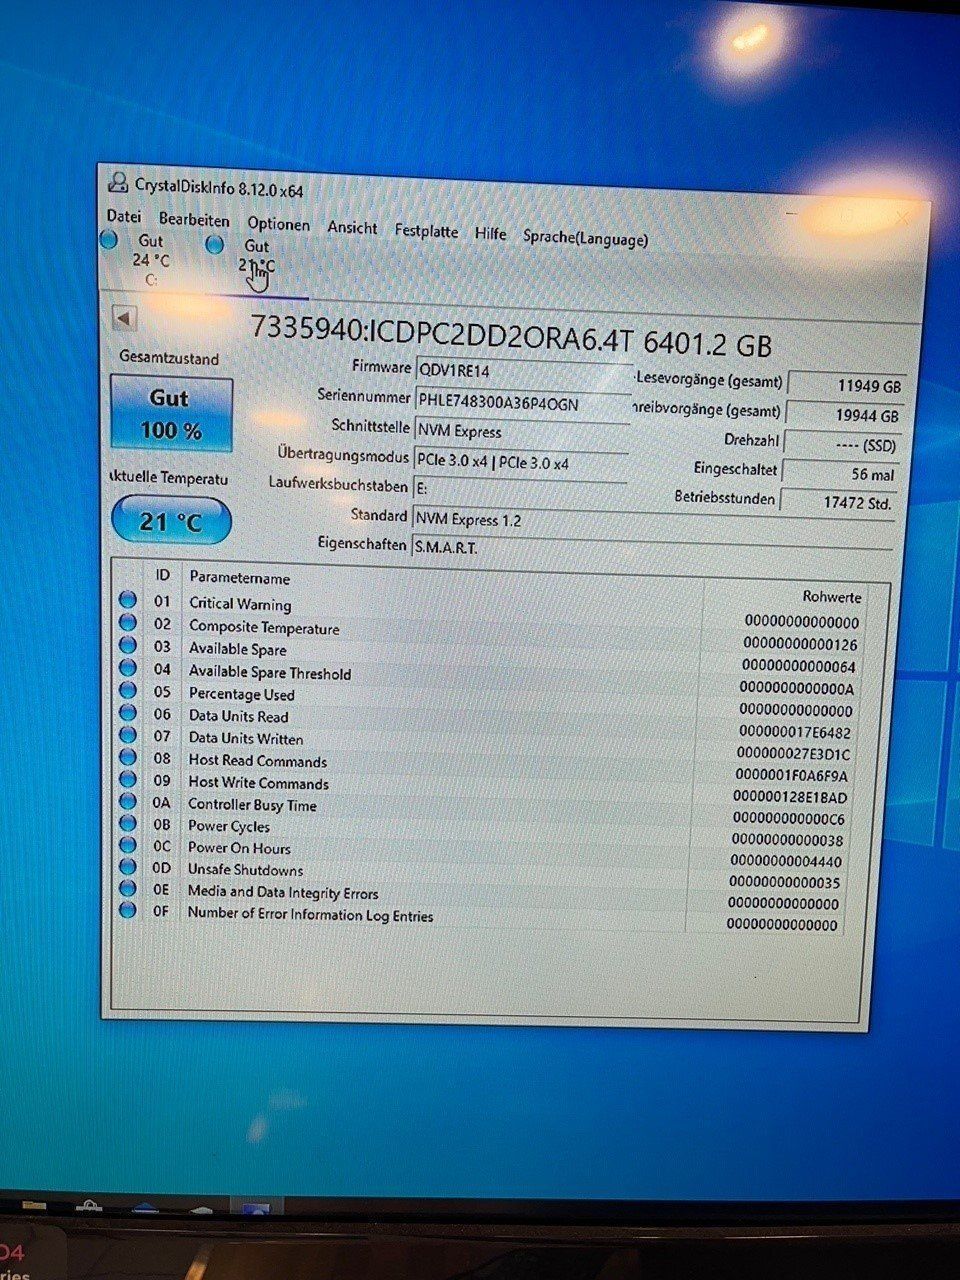Select Number of Error Information Log Entries
Viewport: 960px width, 1280px height.
pyautogui.click(x=310, y=914)
